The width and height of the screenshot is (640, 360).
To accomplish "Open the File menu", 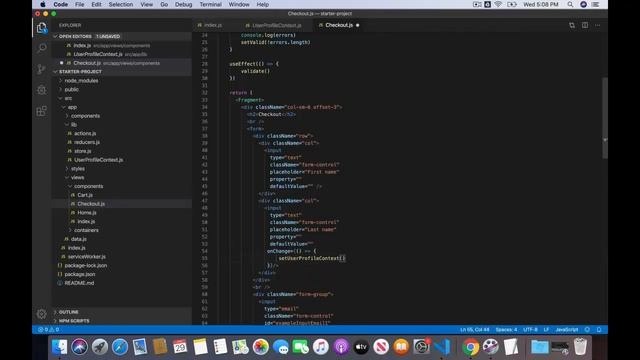I will pos(80,4).
